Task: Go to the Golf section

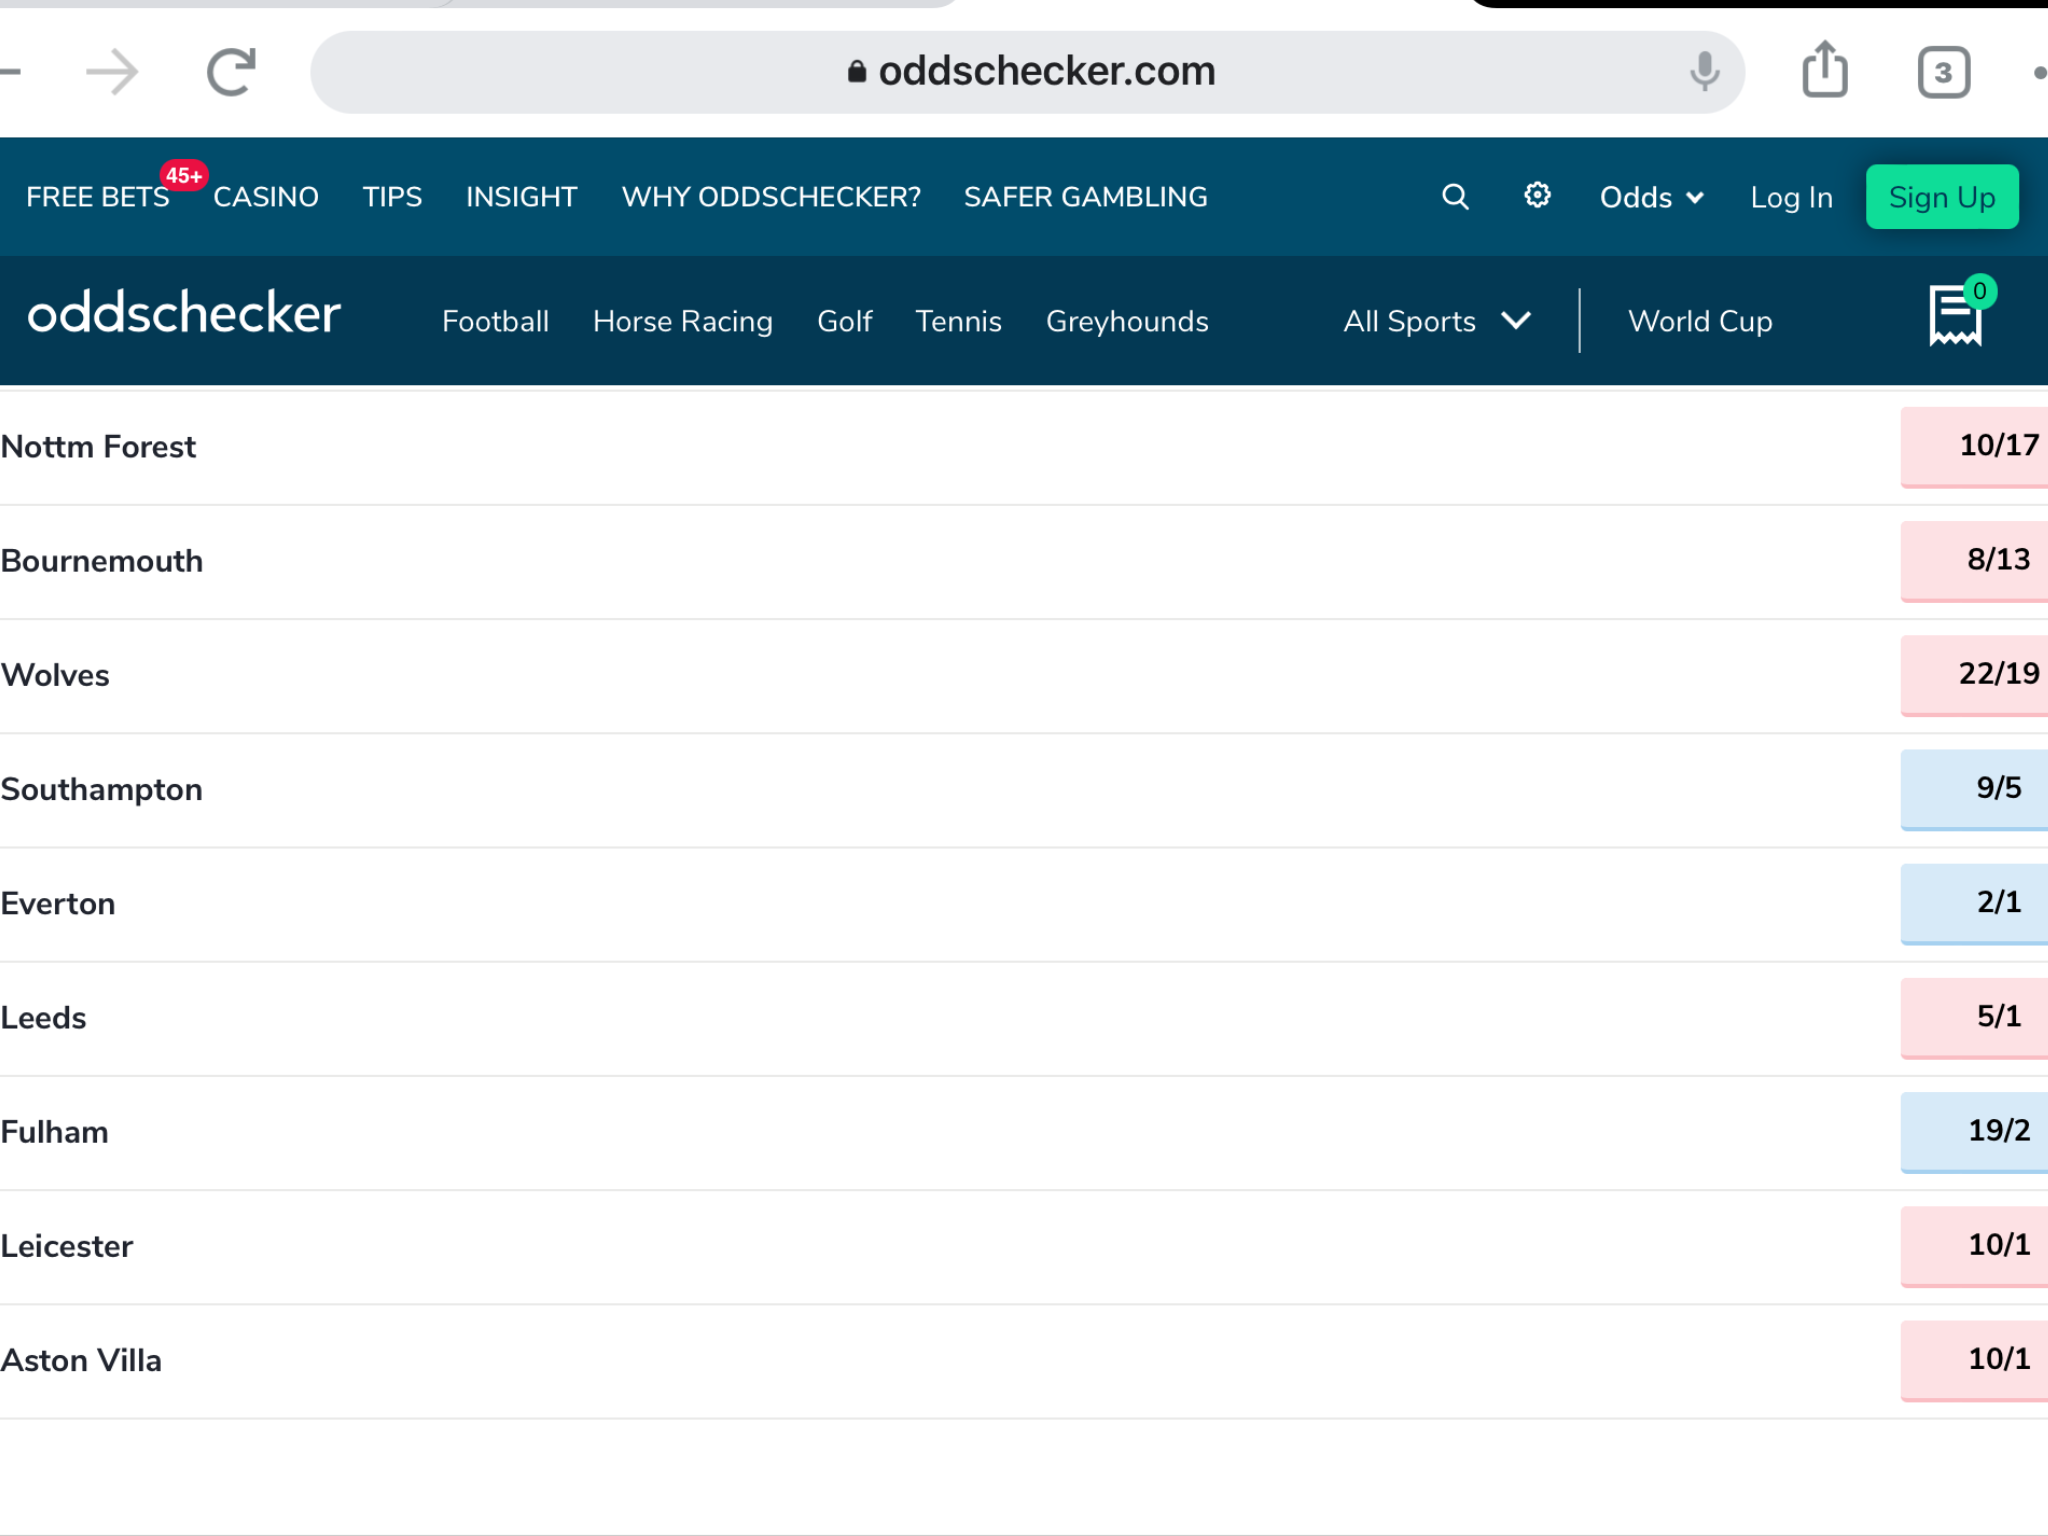Action: [844, 321]
